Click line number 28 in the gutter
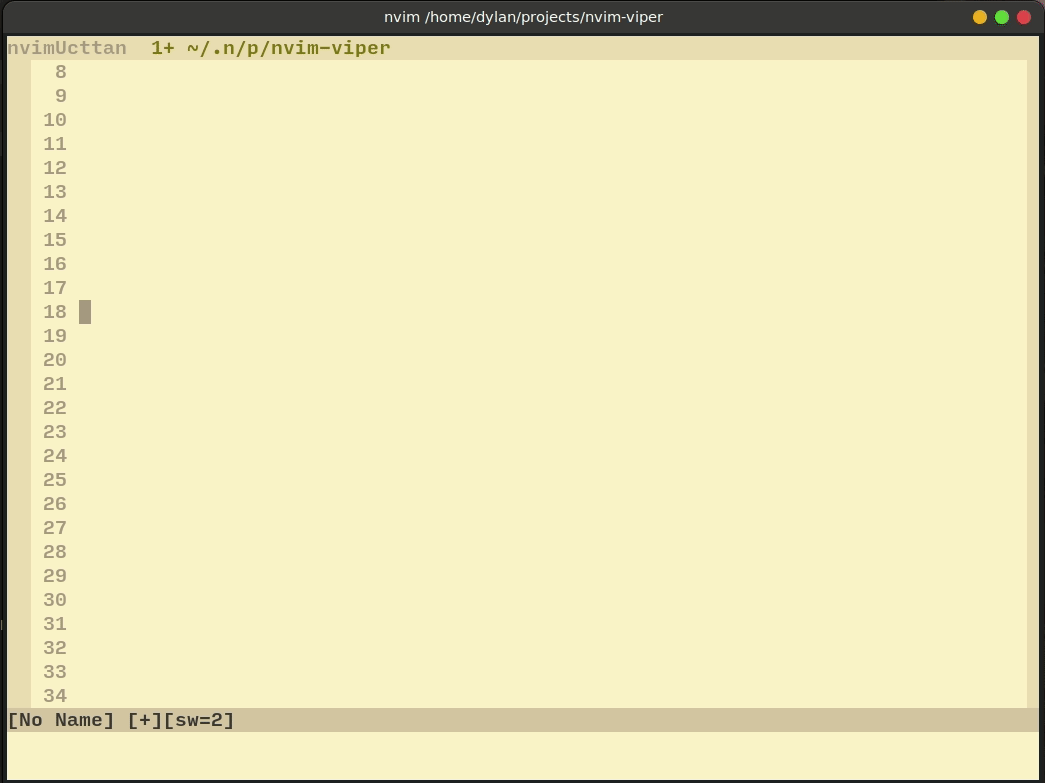 [55, 552]
